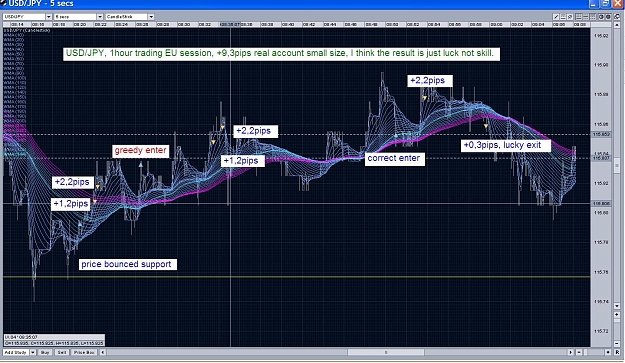Screen dimensions: 625x363
Task: Click the middle dashed-line grid style icon
Action: pos(586,17)
